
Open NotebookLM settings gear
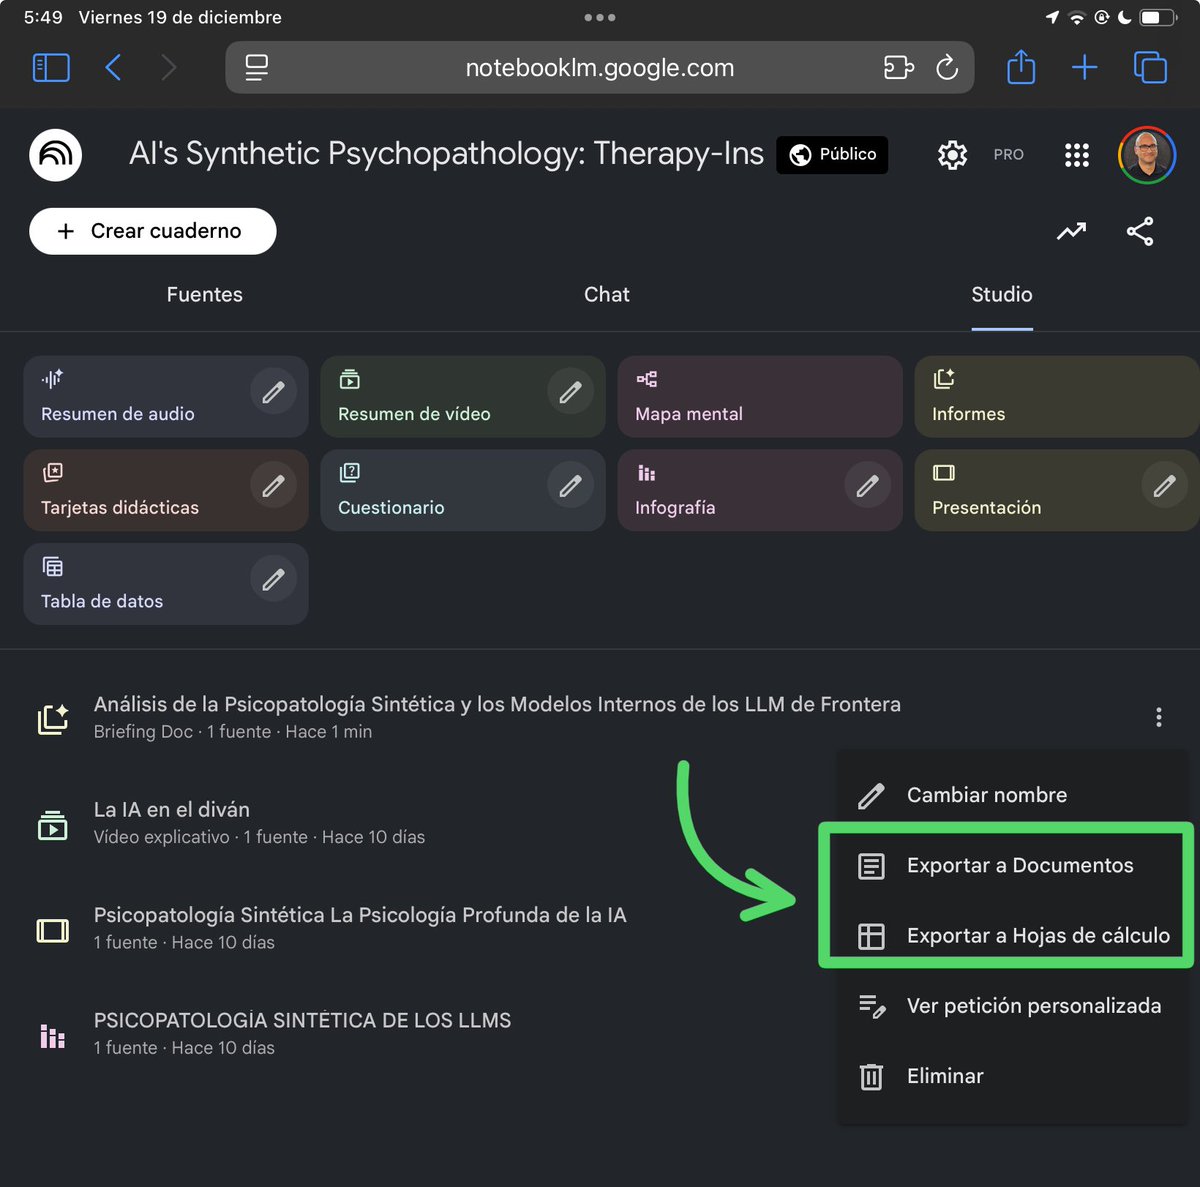[x=952, y=155]
